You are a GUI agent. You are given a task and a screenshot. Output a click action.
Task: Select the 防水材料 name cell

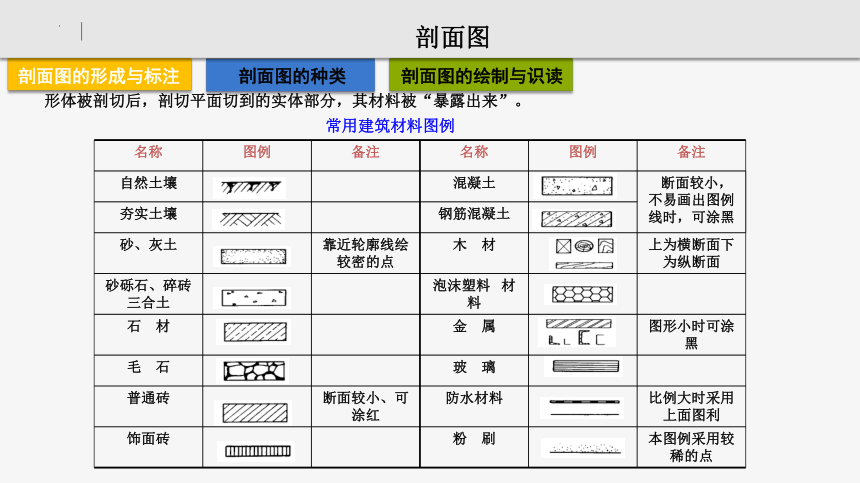(x=474, y=406)
